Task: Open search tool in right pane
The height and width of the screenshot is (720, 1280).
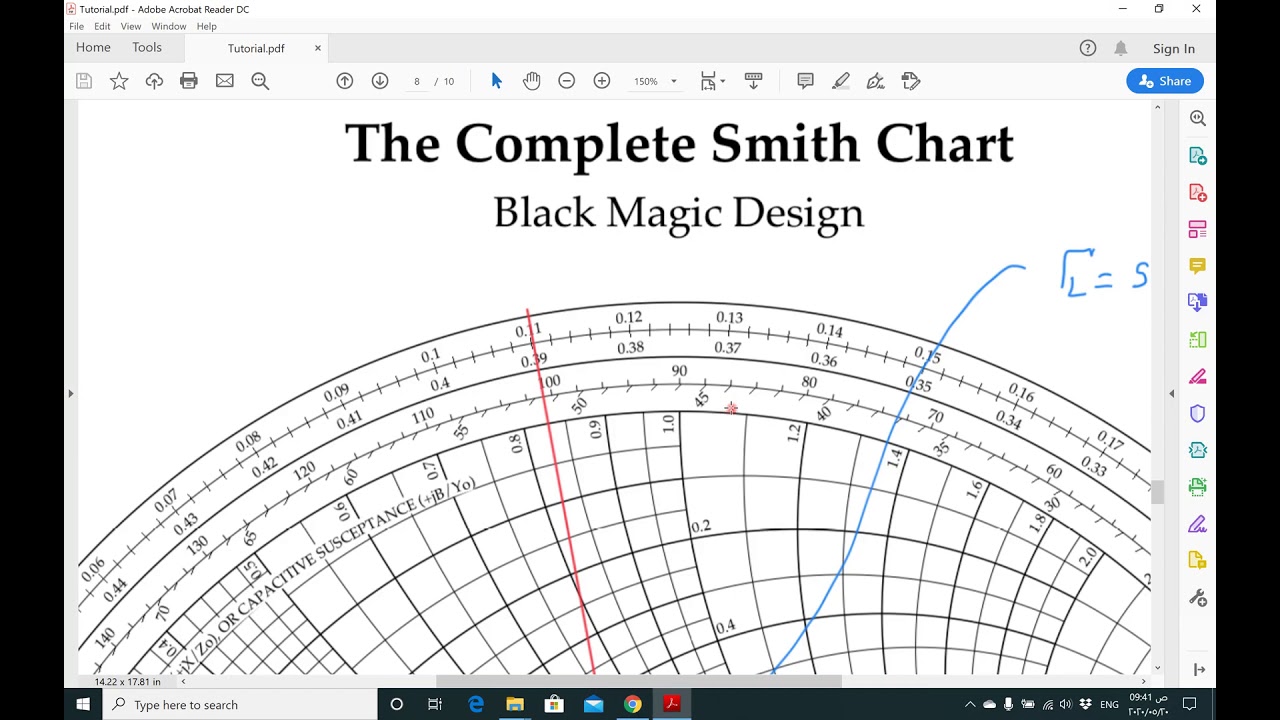Action: pos(1197,118)
